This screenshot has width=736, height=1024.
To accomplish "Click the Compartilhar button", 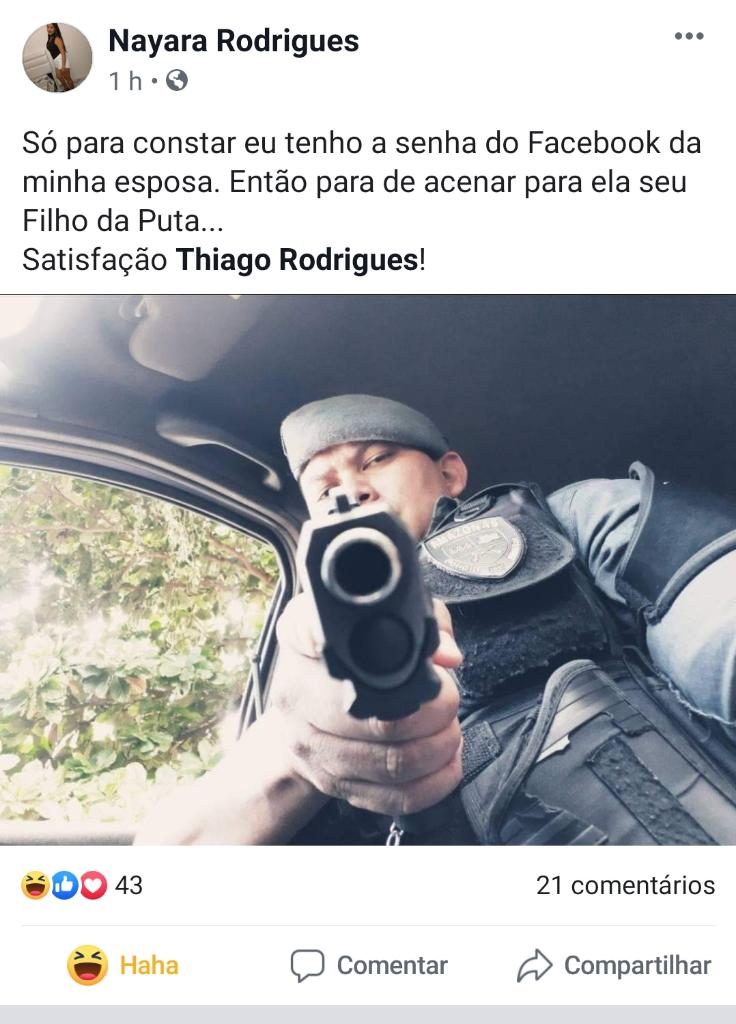I will [614, 965].
